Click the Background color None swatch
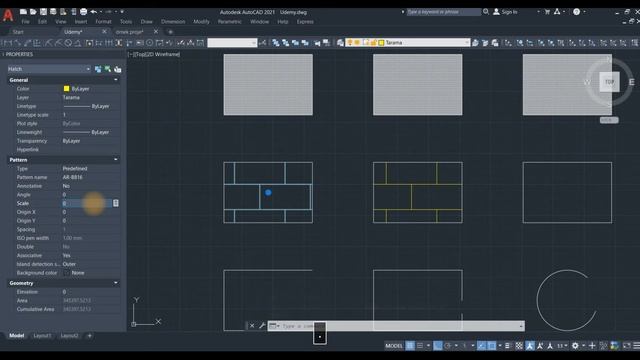640x360 pixels. pos(67,273)
